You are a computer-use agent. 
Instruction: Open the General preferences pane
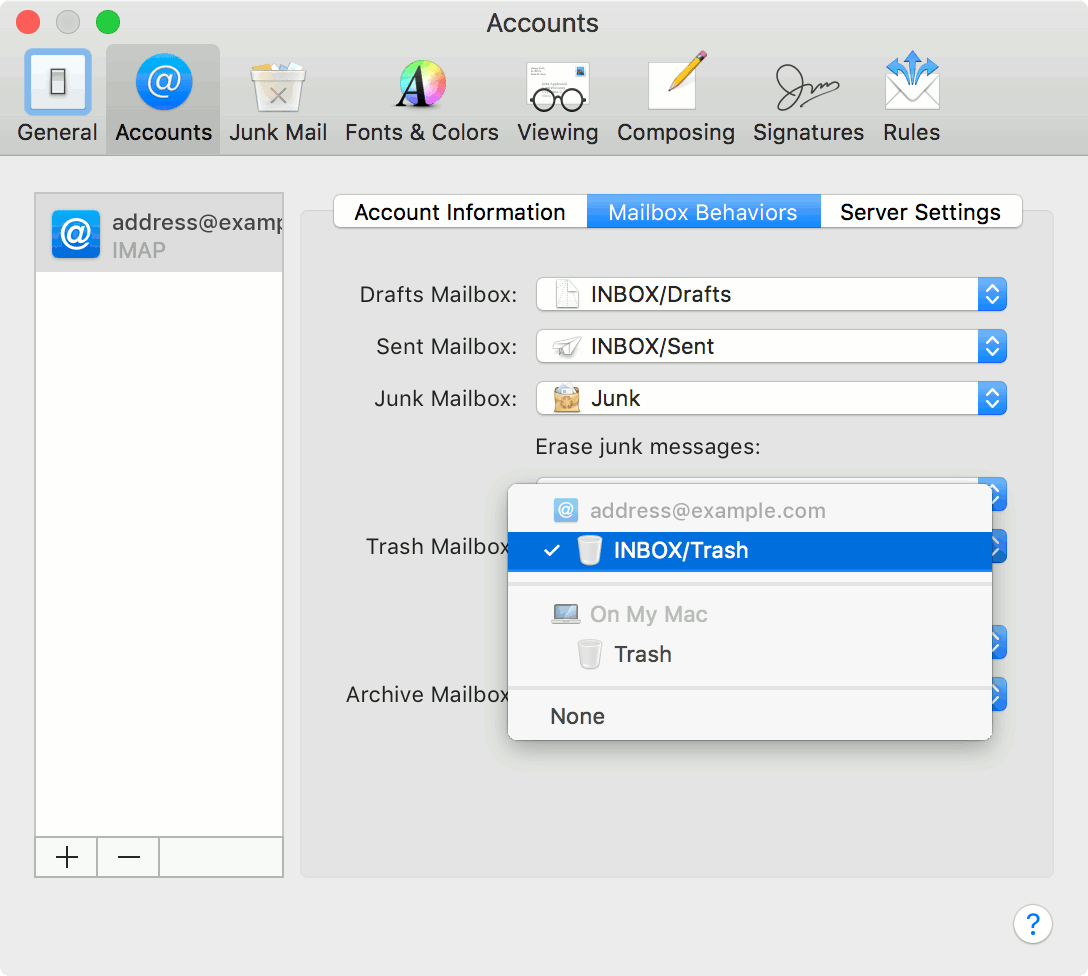(57, 97)
